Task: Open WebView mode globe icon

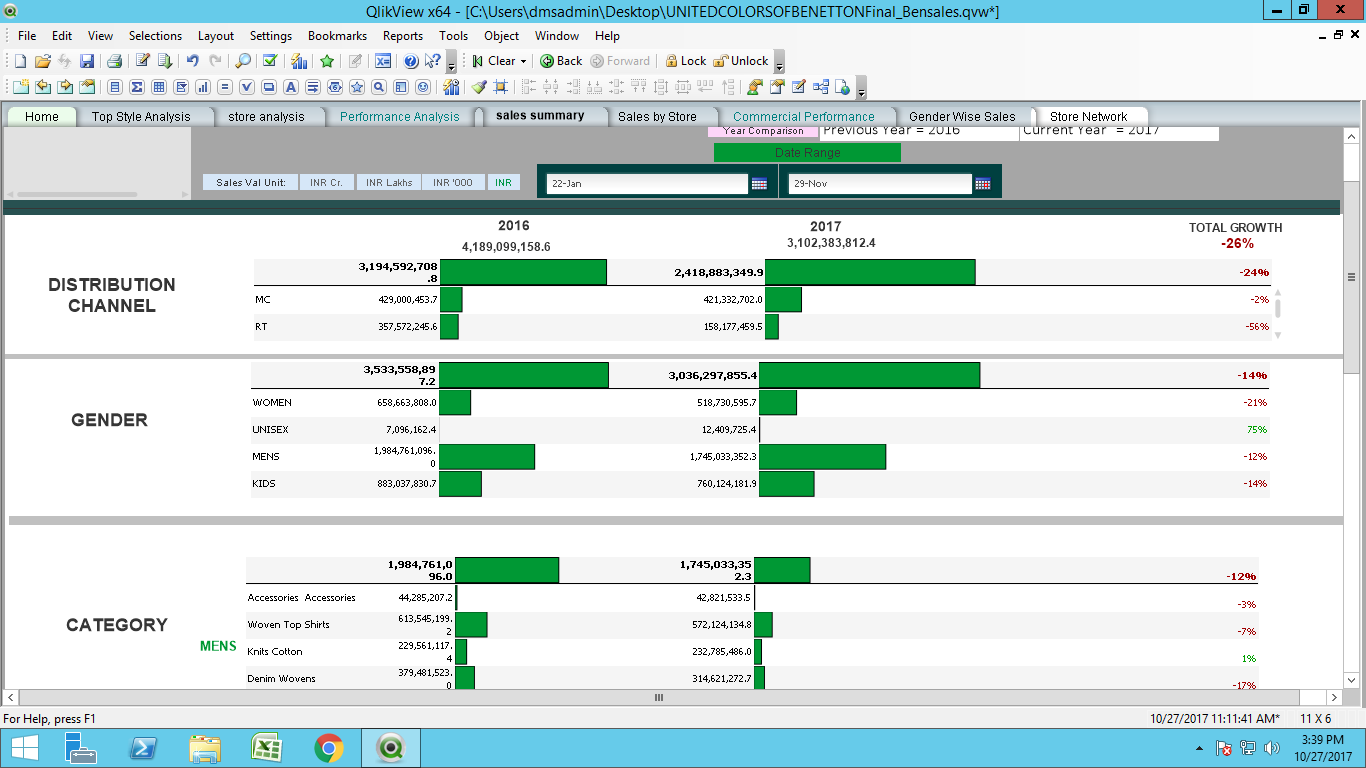Action: (x=842, y=87)
